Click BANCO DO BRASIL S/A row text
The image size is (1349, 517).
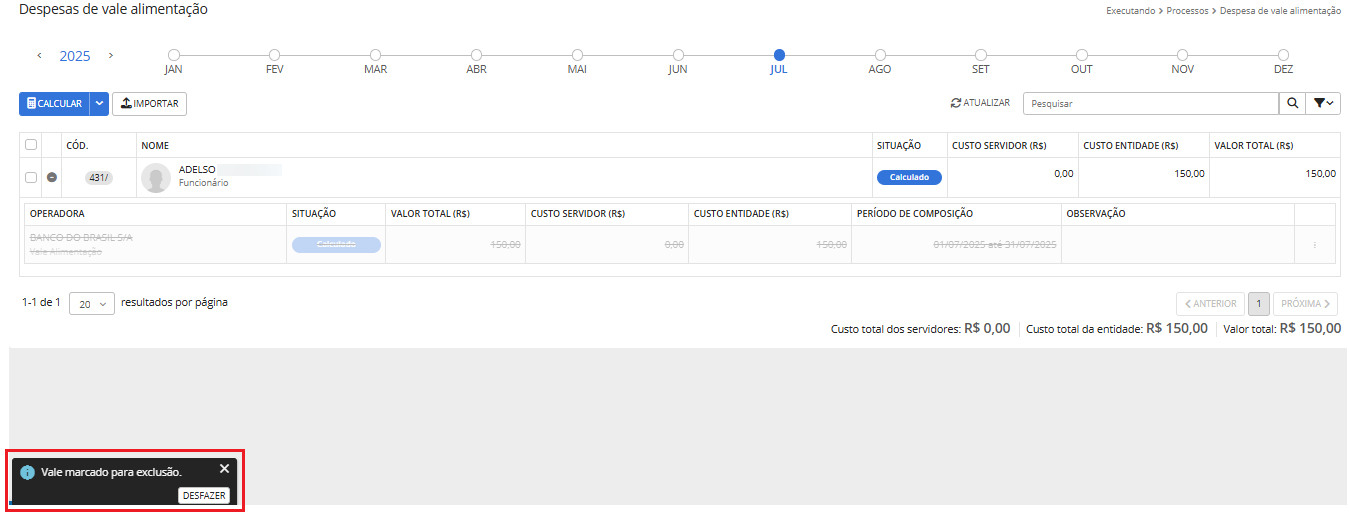point(81,238)
